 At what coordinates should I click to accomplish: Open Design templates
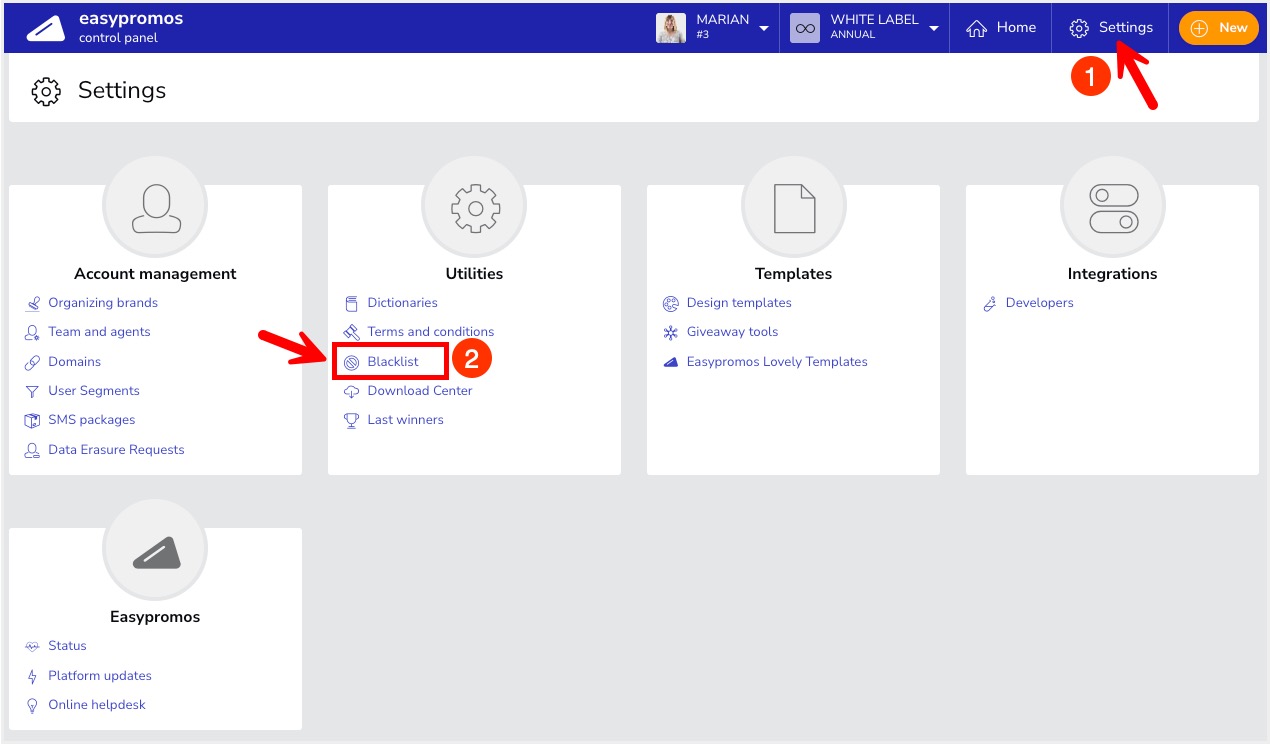click(739, 303)
